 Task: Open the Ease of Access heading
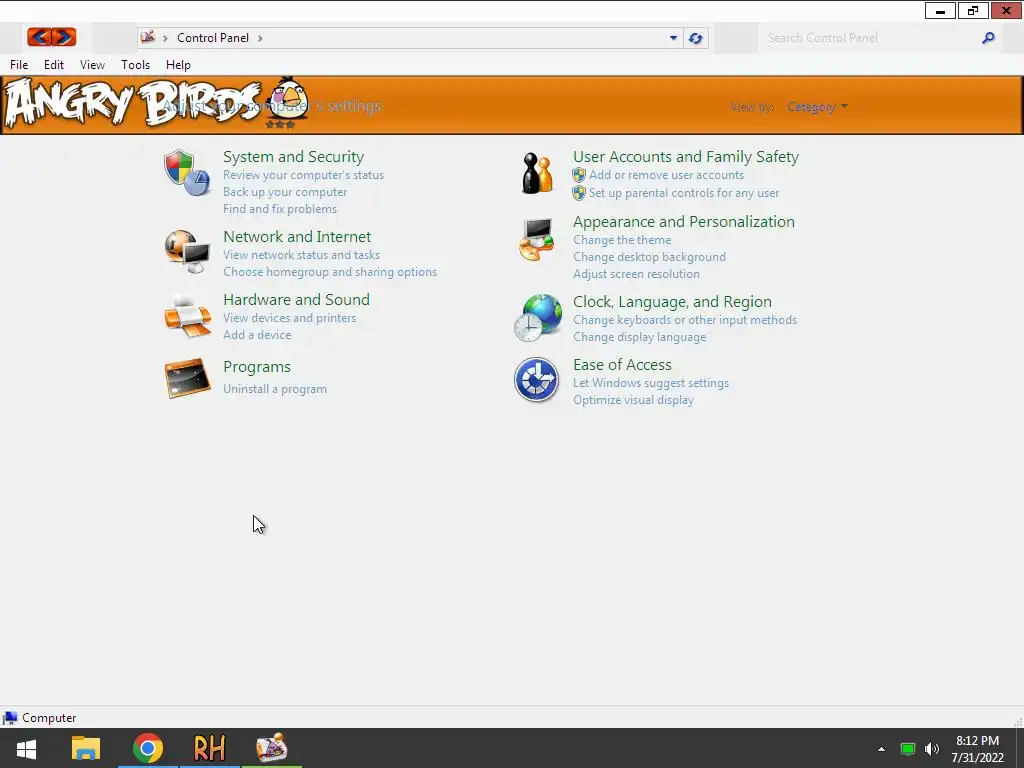[x=622, y=365]
